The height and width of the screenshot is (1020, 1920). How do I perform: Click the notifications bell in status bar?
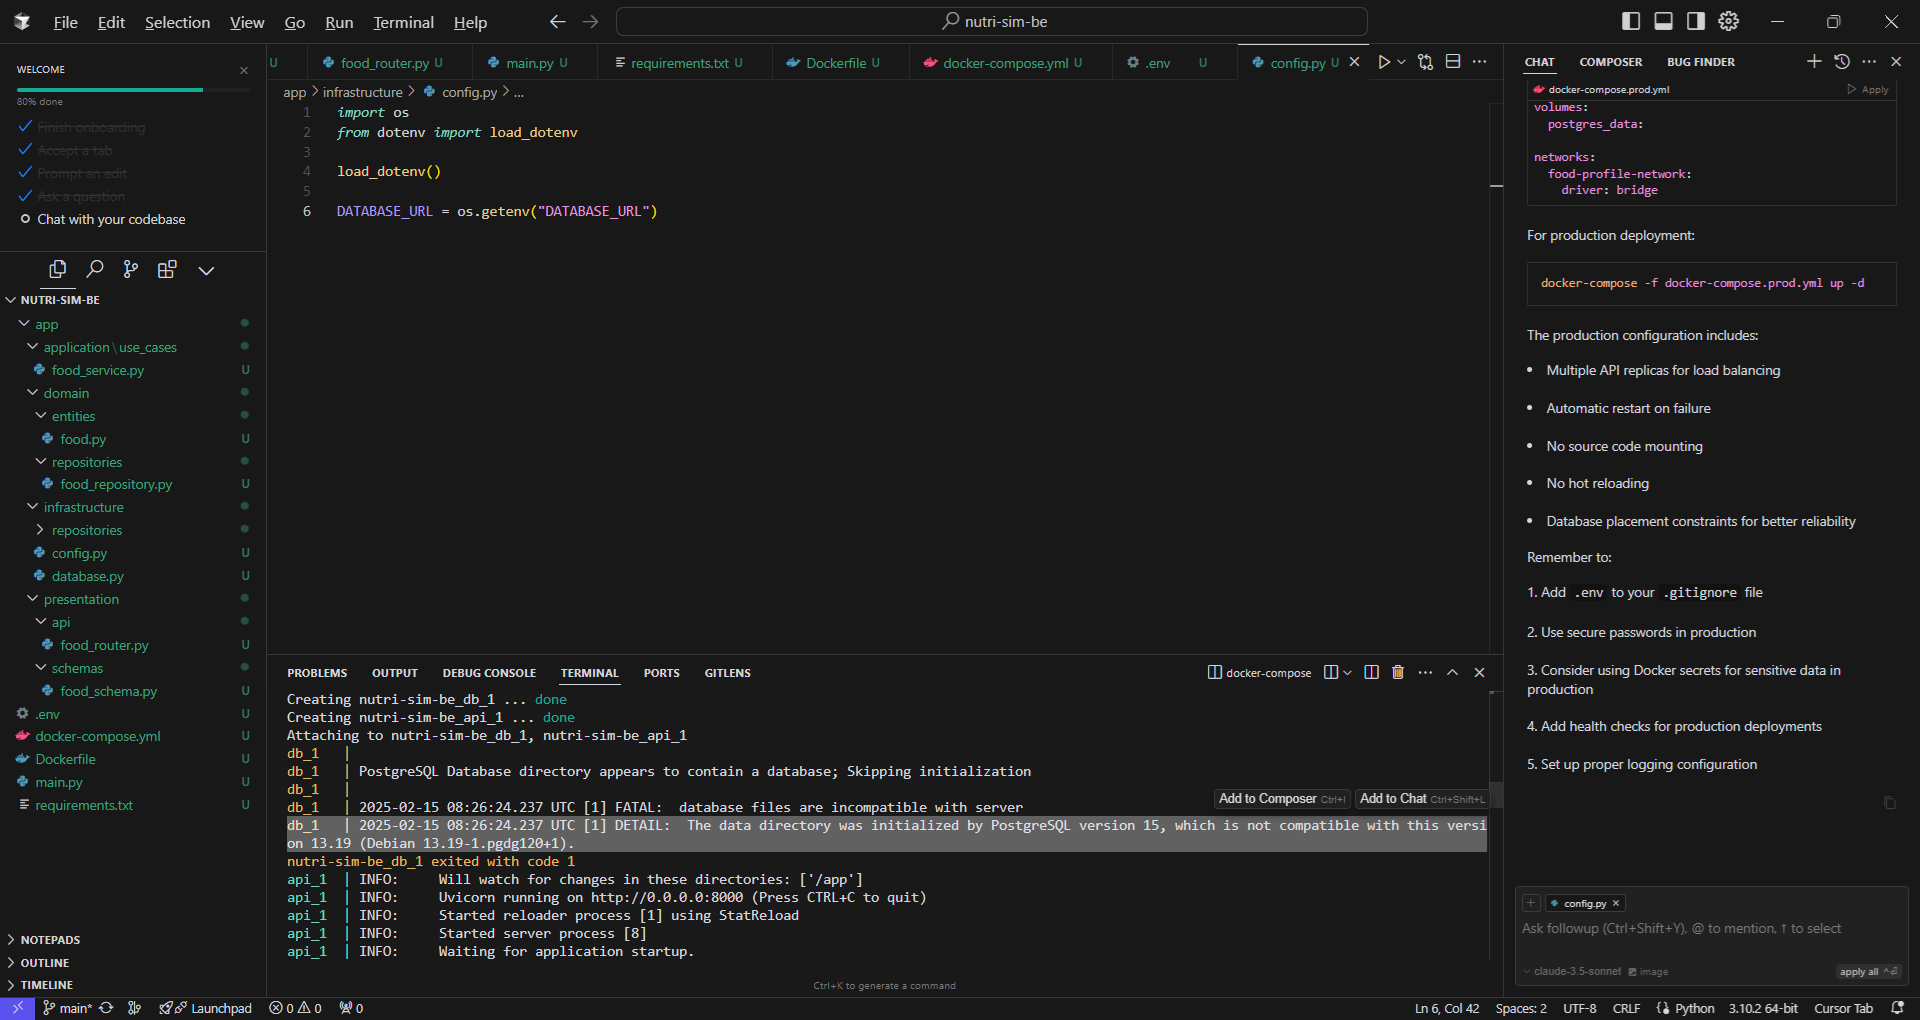(1897, 1008)
